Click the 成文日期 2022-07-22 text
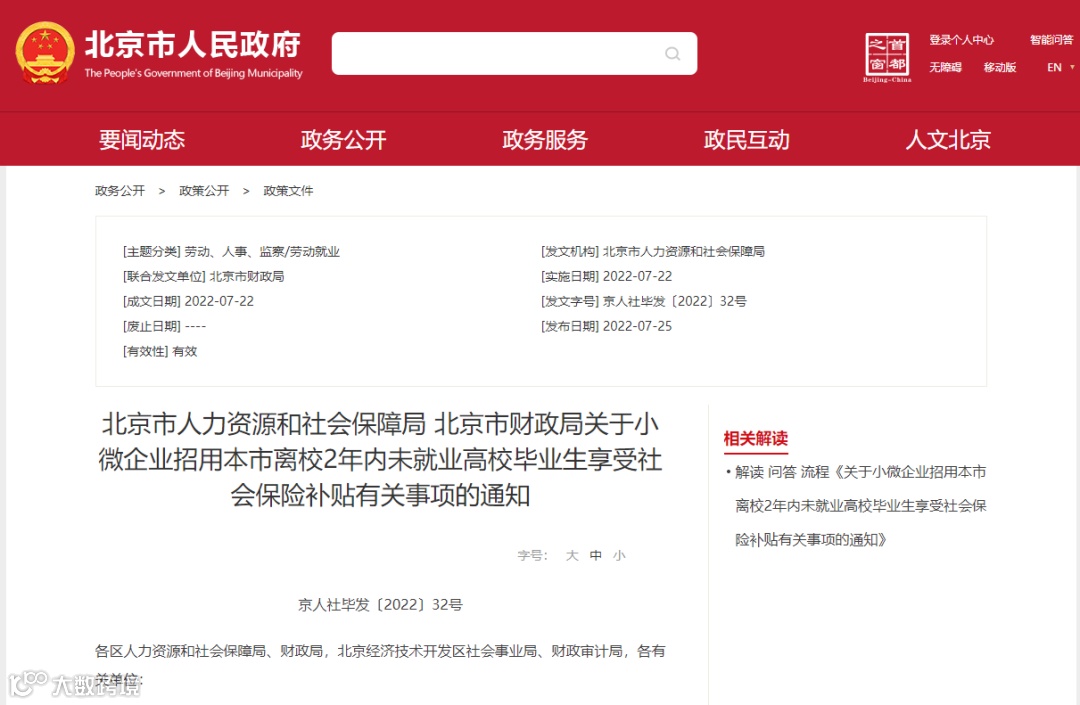 [188, 302]
